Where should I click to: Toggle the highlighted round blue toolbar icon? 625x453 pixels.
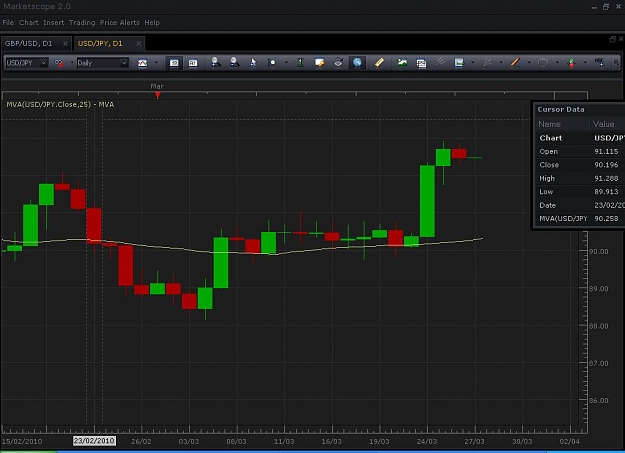coord(357,63)
